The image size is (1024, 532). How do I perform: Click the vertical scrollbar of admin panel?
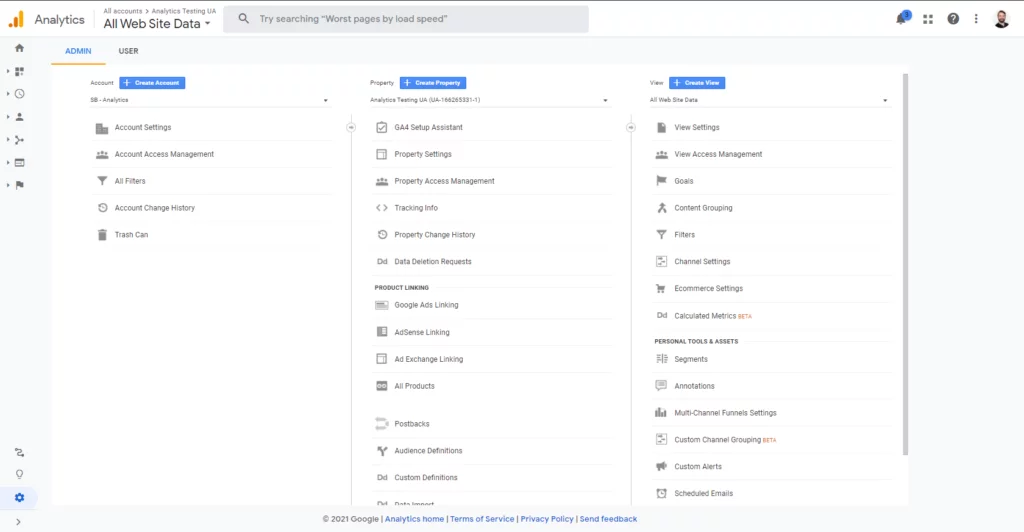coord(905,264)
